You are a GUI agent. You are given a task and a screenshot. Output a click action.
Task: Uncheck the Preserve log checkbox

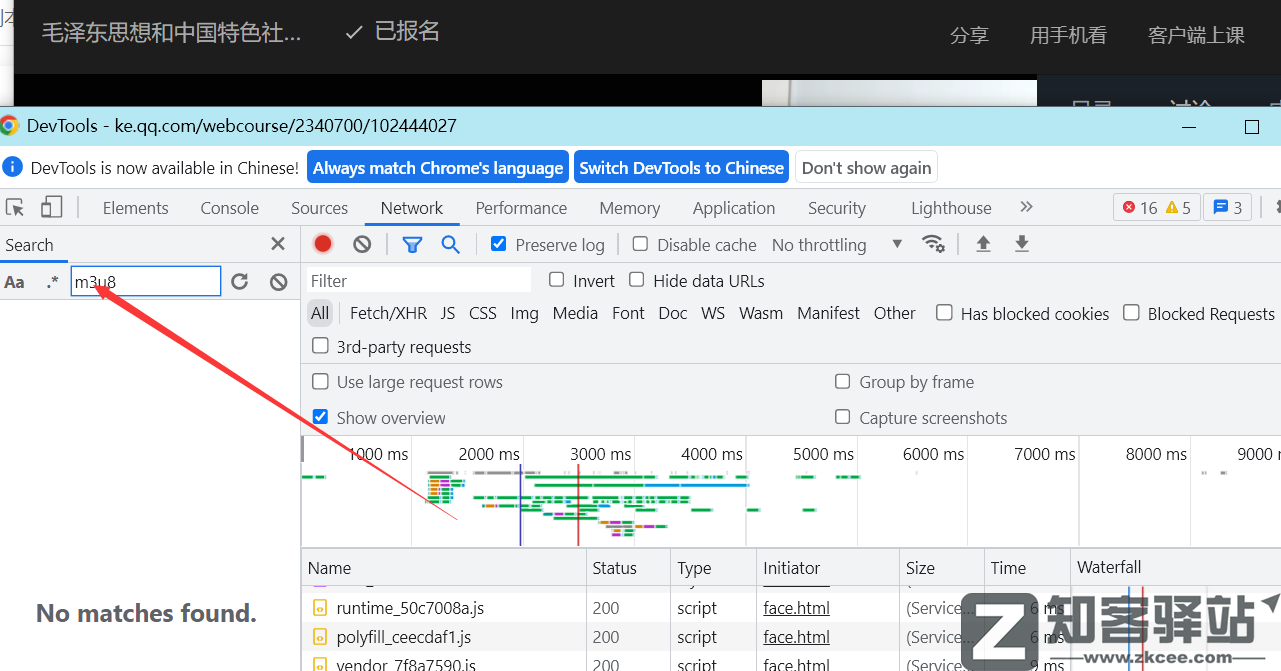[499, 244]
